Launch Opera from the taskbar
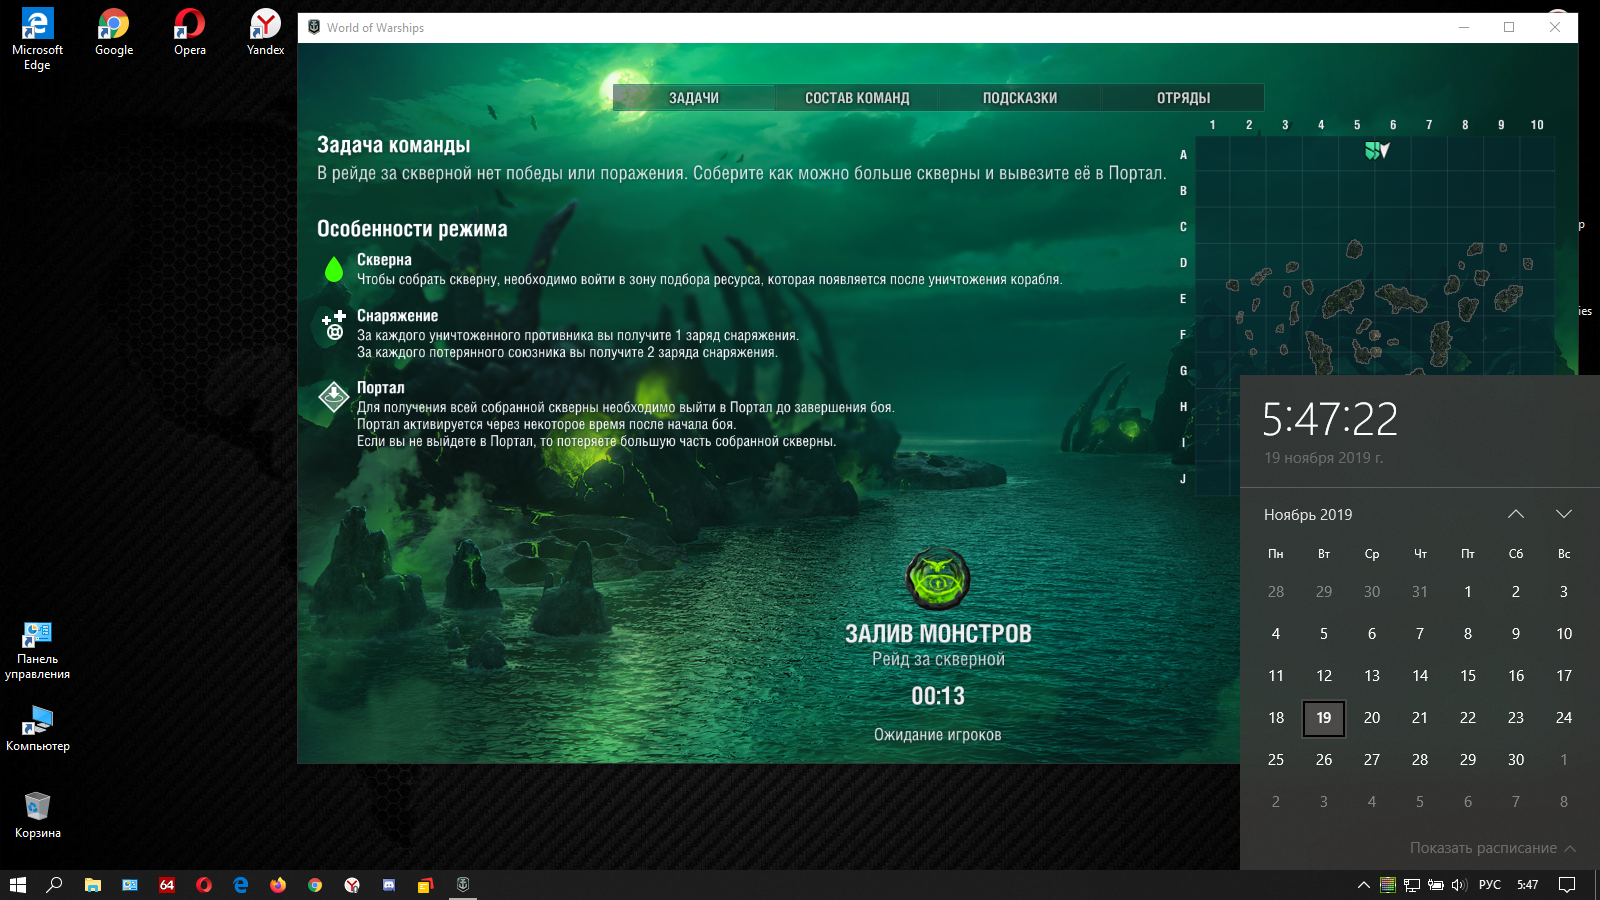Image resolution: width=1600 pixels, height=900 pixels. 204,885
